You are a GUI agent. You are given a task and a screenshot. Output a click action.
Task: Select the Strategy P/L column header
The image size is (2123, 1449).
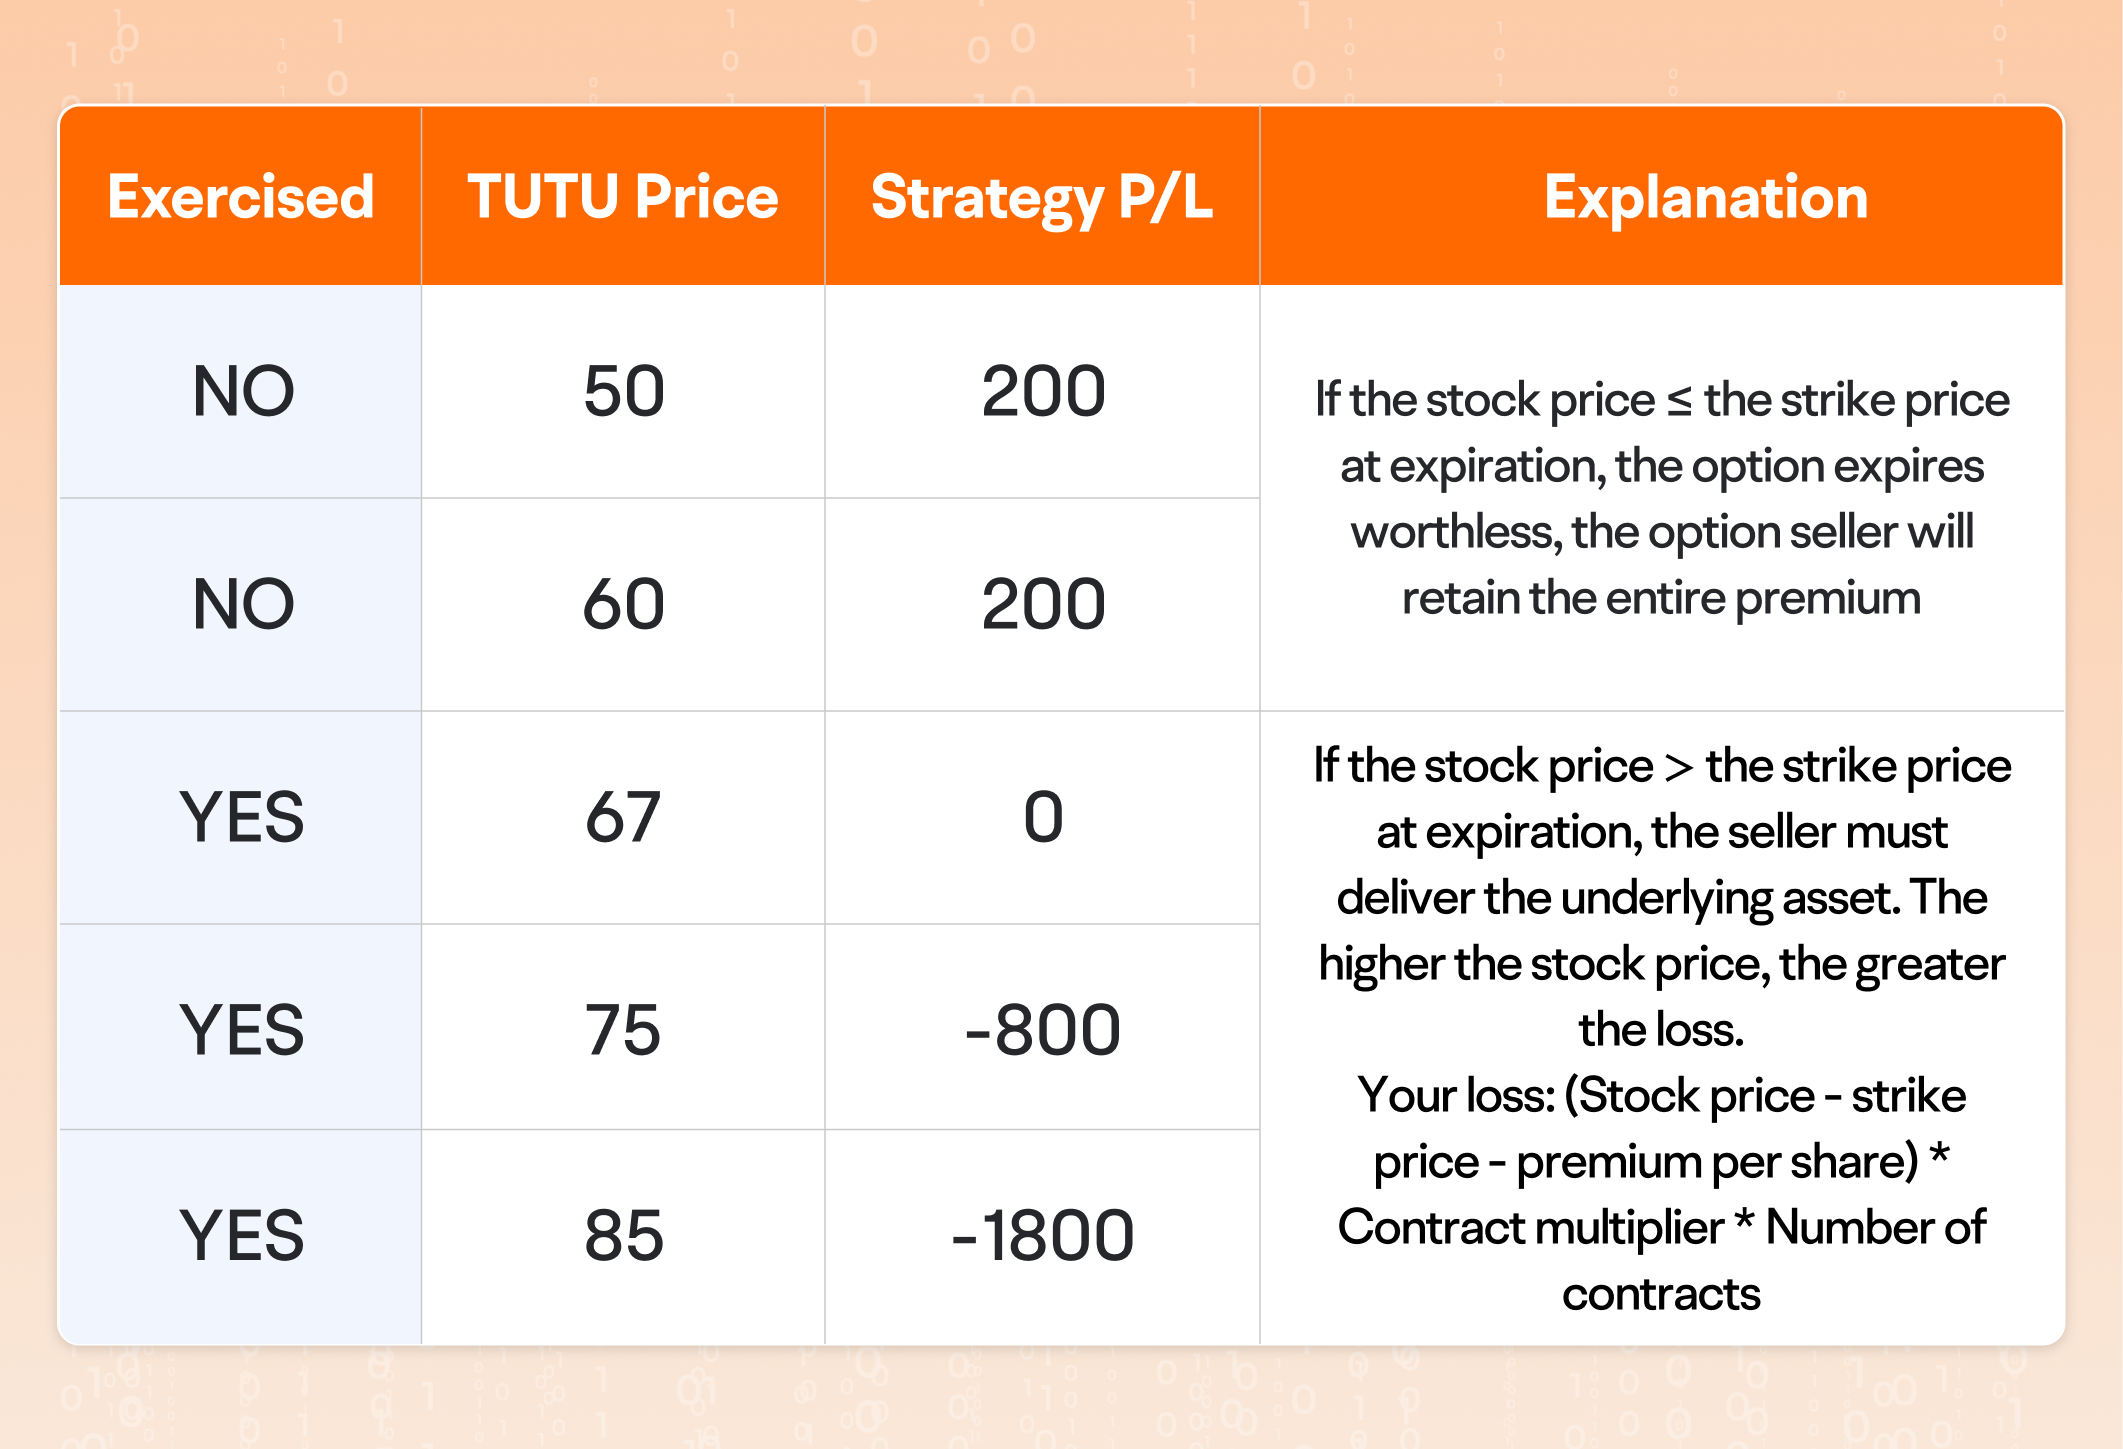(1042, 197)
